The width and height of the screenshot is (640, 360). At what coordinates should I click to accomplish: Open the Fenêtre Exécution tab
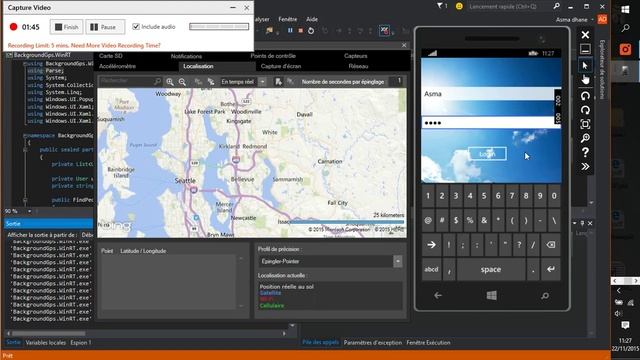click(x=428, y=342)
